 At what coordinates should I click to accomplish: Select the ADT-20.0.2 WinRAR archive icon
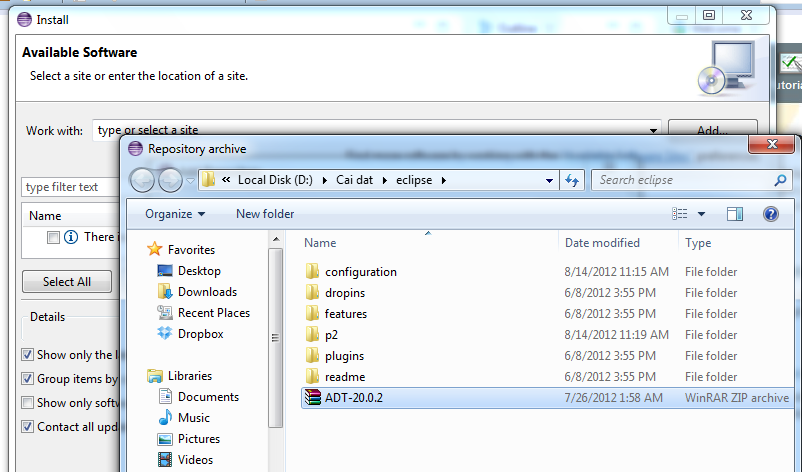tap(313, 397)
